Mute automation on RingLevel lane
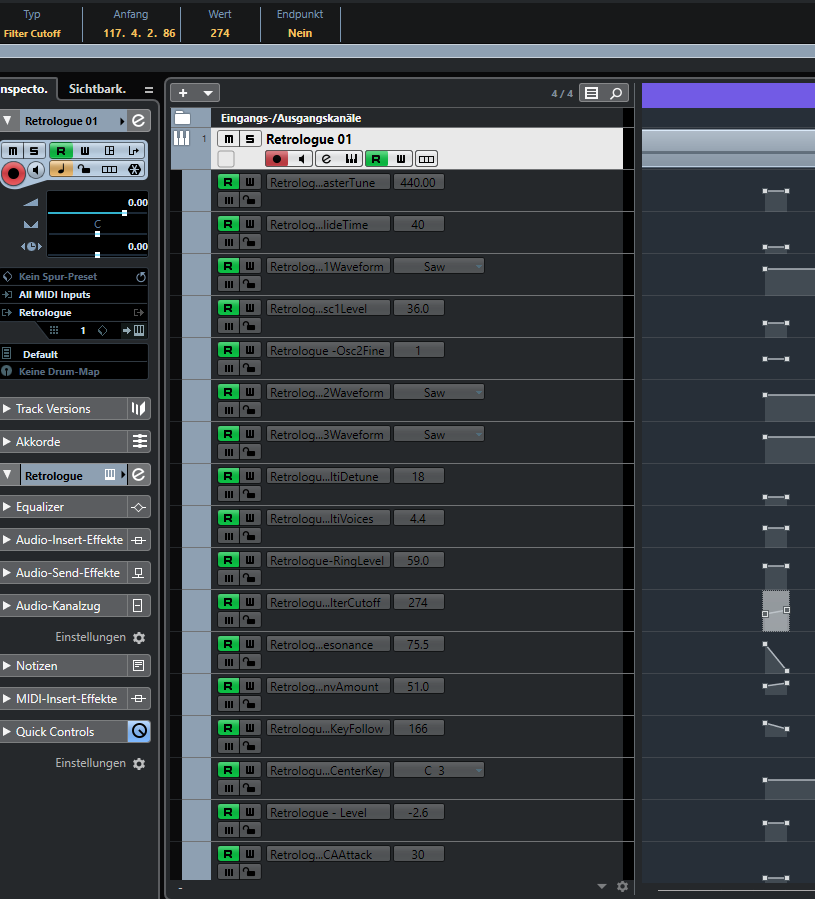This screenshot has width=815, height=899. pyautogui.click(x=229, y=578)
